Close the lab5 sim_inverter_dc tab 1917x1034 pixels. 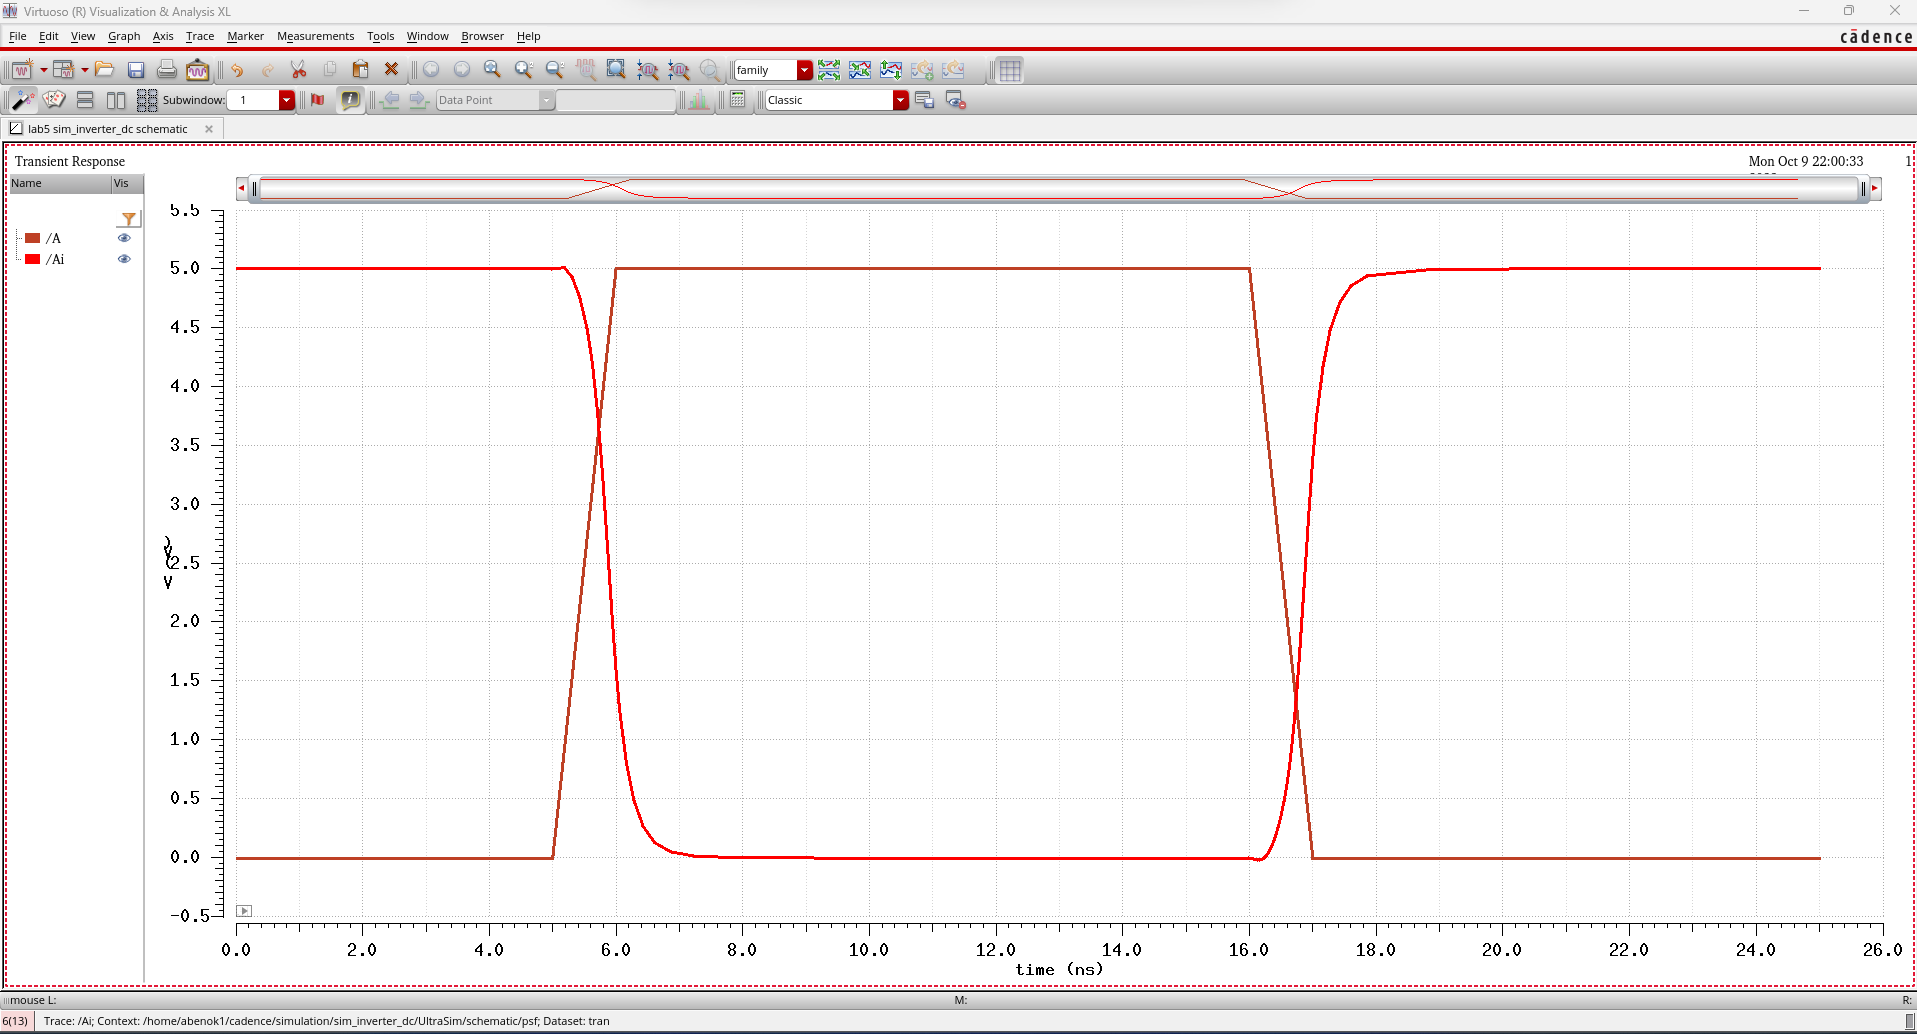209,129
